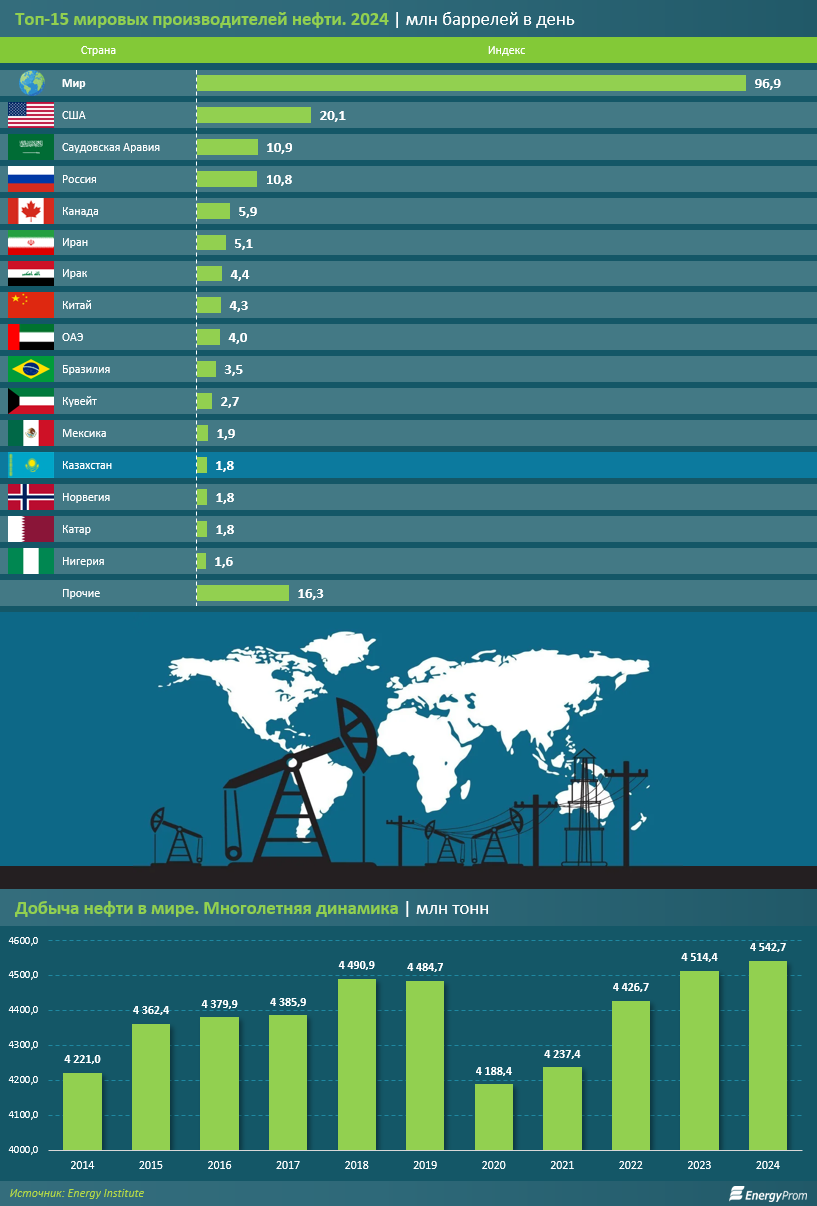Click the ОАЭ country label

tap(72, 337)
